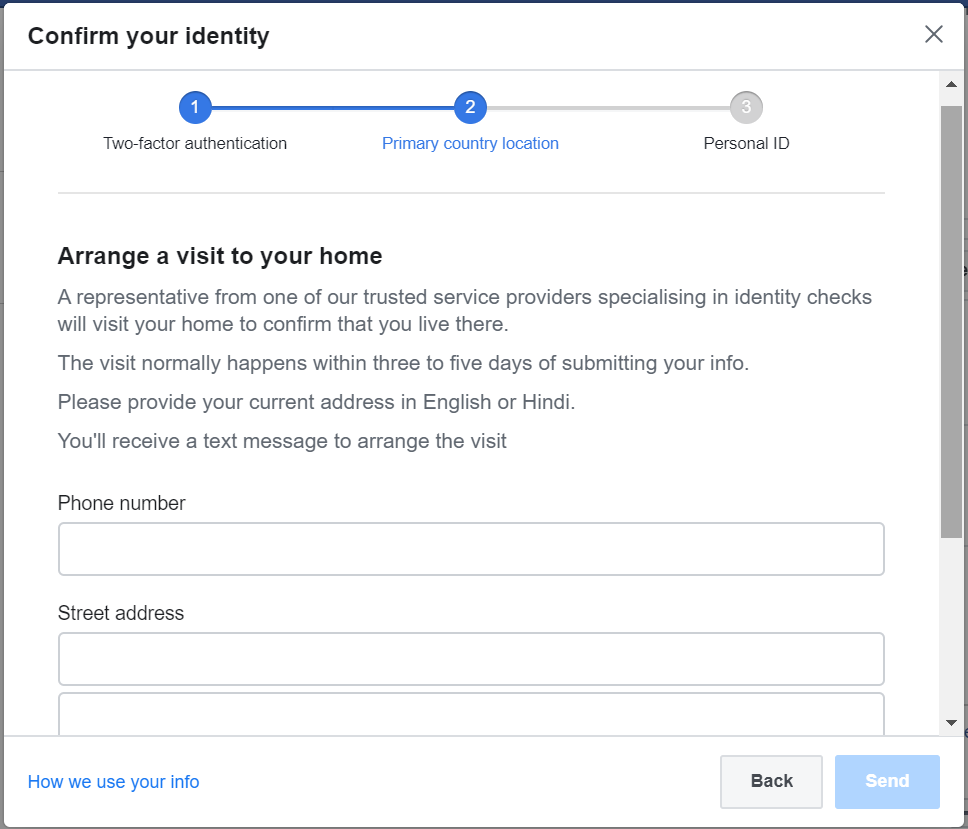The height and width of the screenshot is (829, 968).
Task: Click the first Street address field
Action: 471,659
